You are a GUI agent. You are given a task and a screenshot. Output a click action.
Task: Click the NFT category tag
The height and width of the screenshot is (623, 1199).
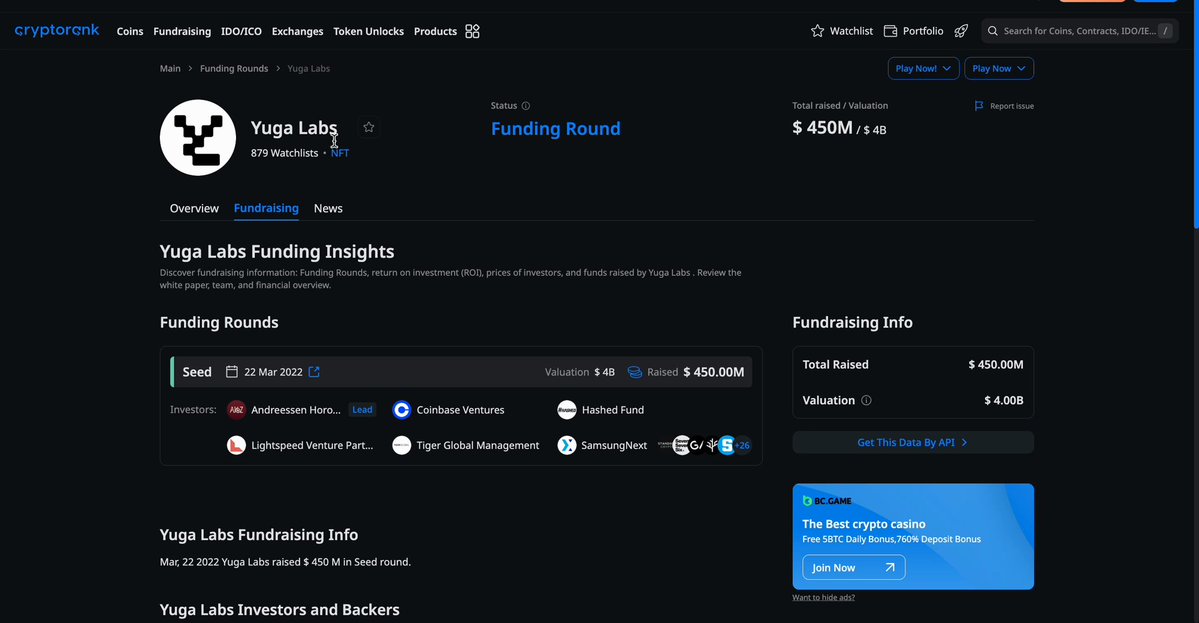pos(340,153)
